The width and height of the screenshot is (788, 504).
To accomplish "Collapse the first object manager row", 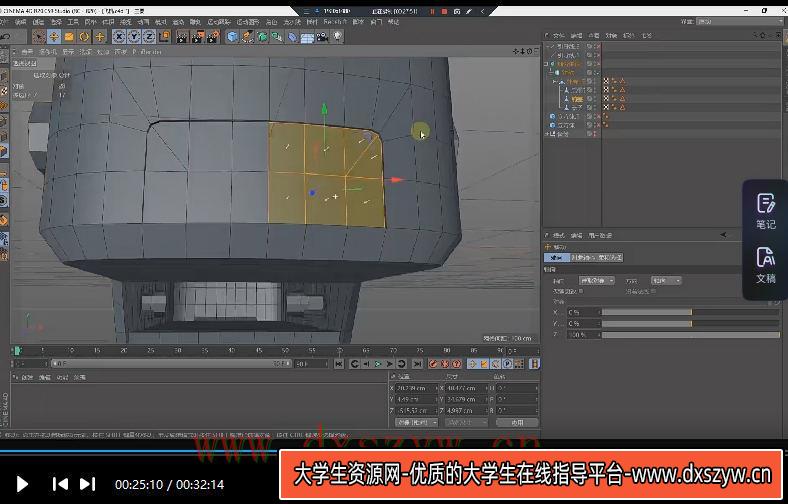I will 549,47.
